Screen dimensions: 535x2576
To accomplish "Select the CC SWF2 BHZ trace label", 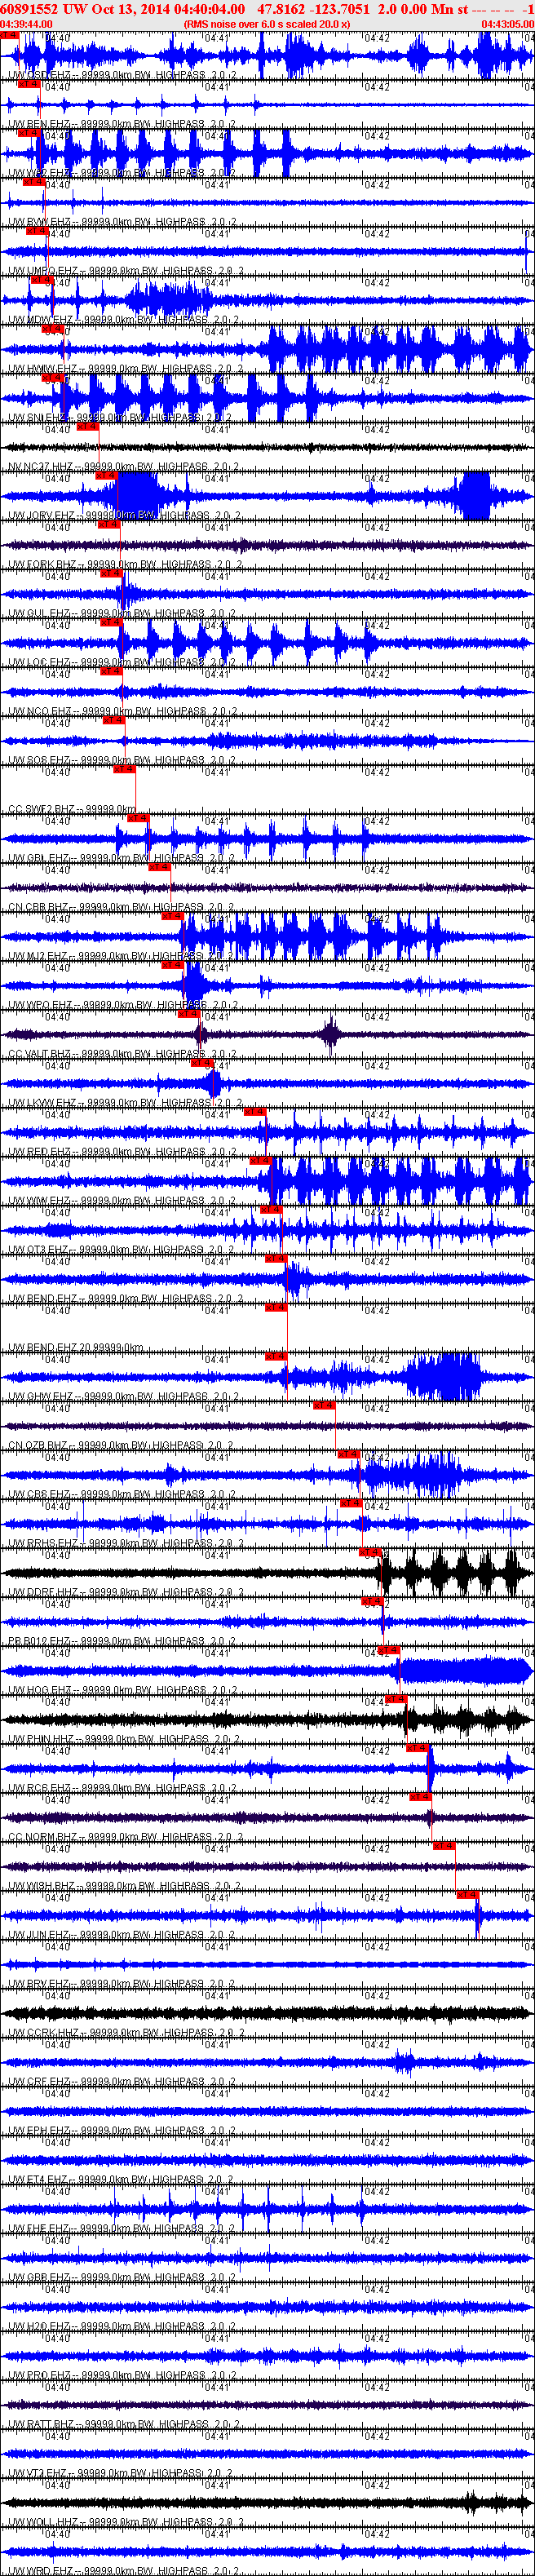I will (x=72, y=810).
